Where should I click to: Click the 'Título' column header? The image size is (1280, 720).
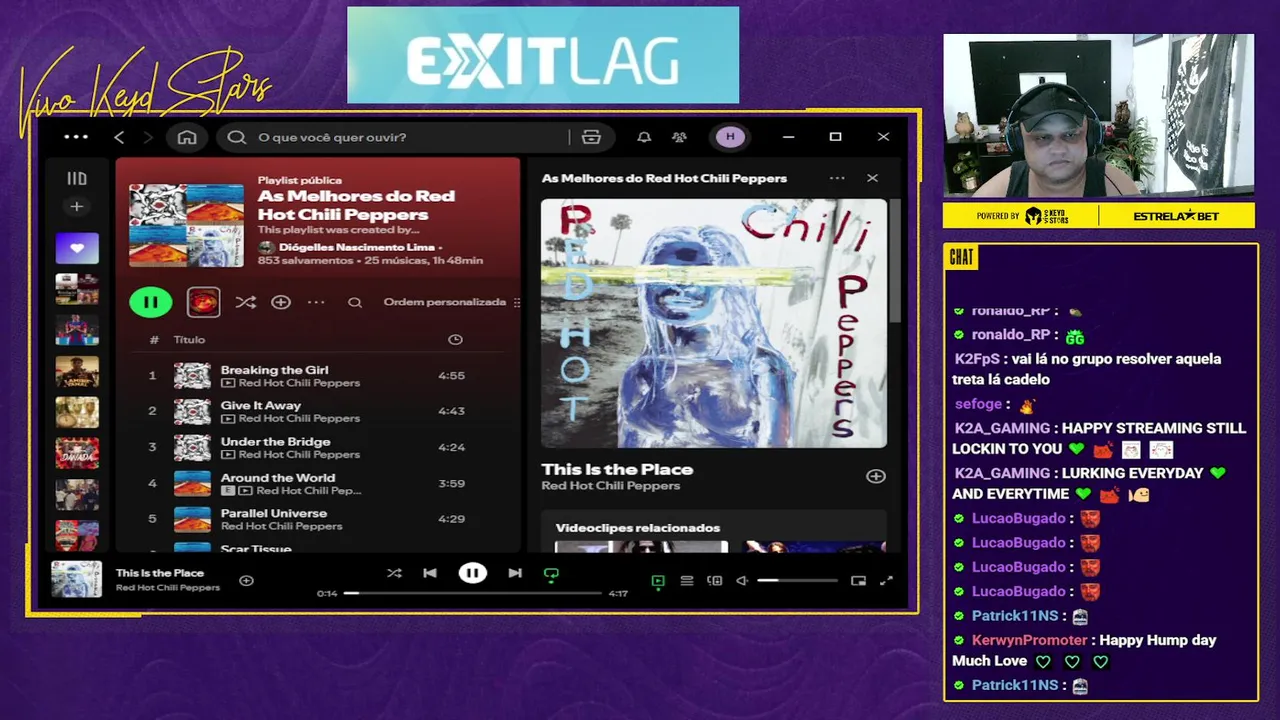pyautogui.click(x=189, y=340)
